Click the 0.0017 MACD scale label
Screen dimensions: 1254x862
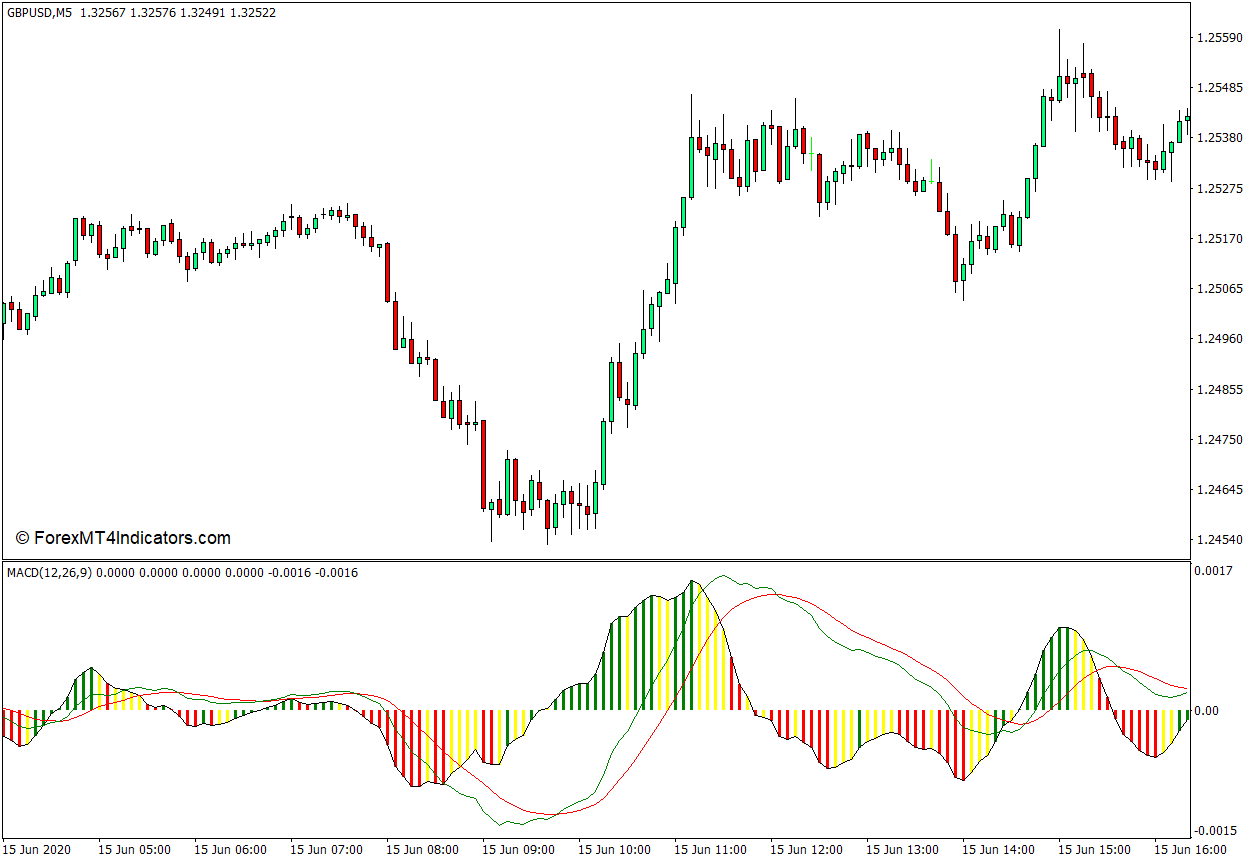pyautogui.click(x=1217, y=572)
